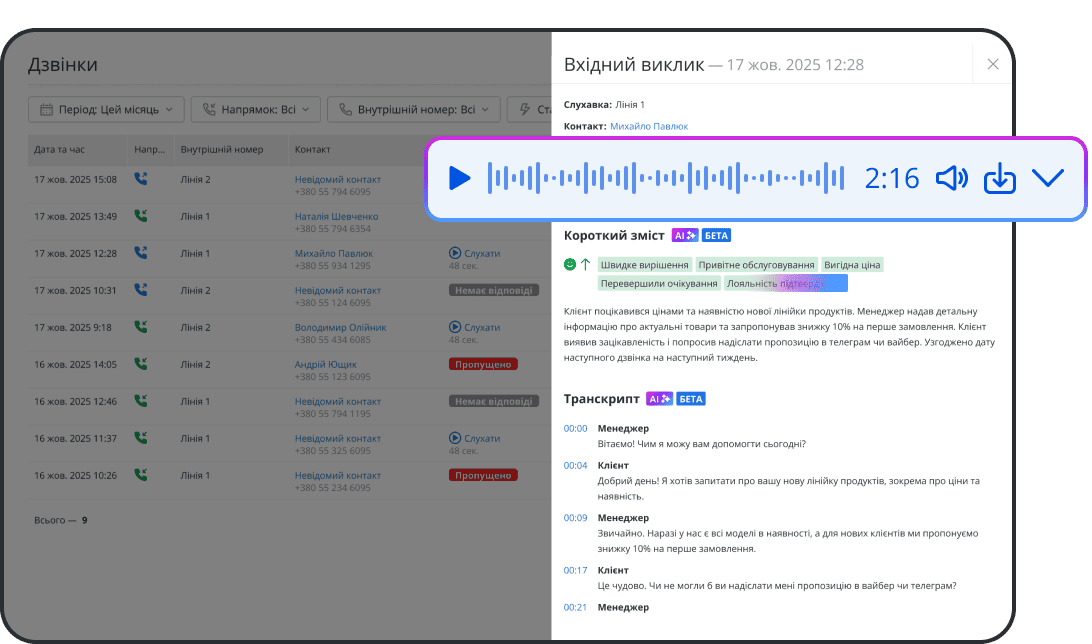Click the Наталія Шевченко contact link
1092x644 pixels.
click(336, 216)
